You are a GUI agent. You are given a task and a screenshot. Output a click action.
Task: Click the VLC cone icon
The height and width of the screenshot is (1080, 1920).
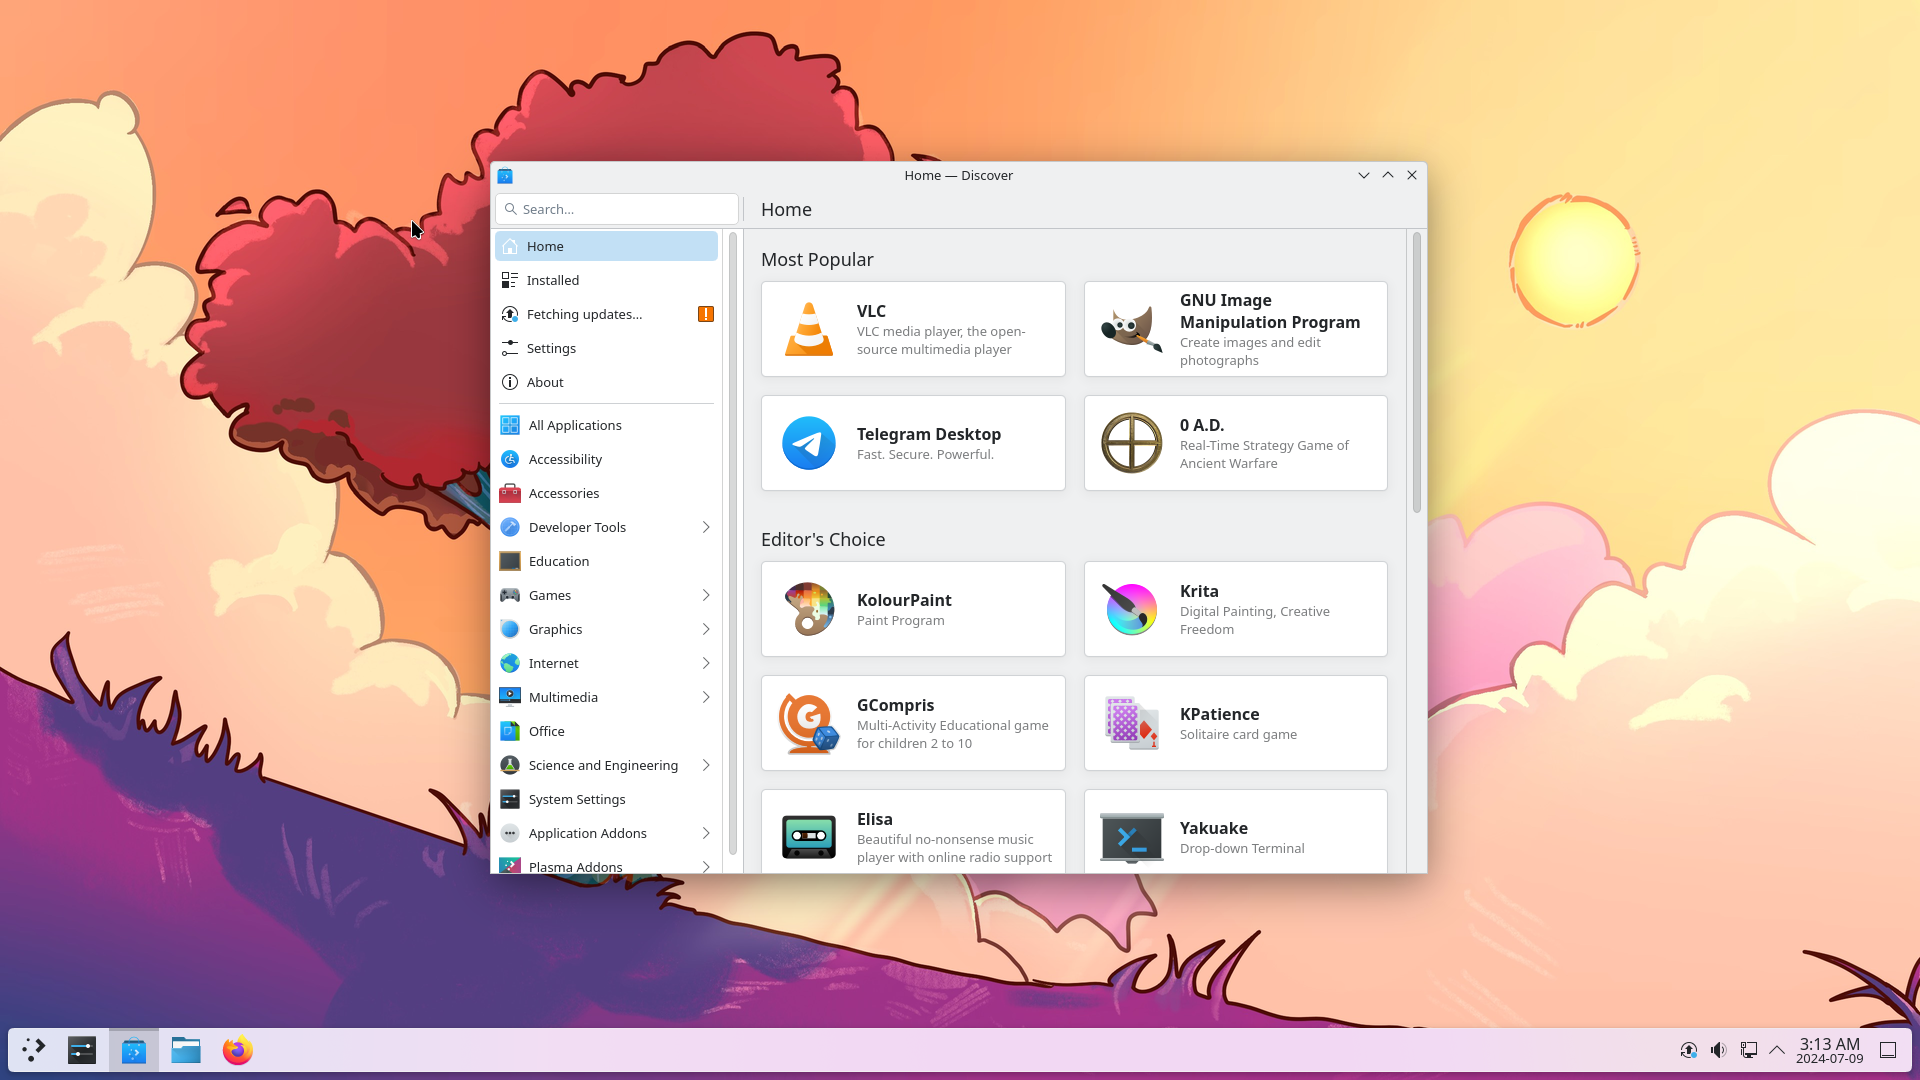[808, 329]
